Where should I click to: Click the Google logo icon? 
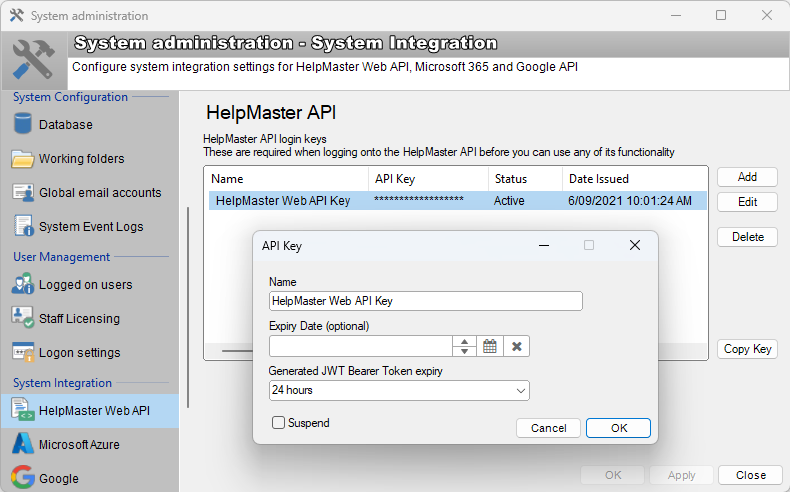(x=23, y=477)
